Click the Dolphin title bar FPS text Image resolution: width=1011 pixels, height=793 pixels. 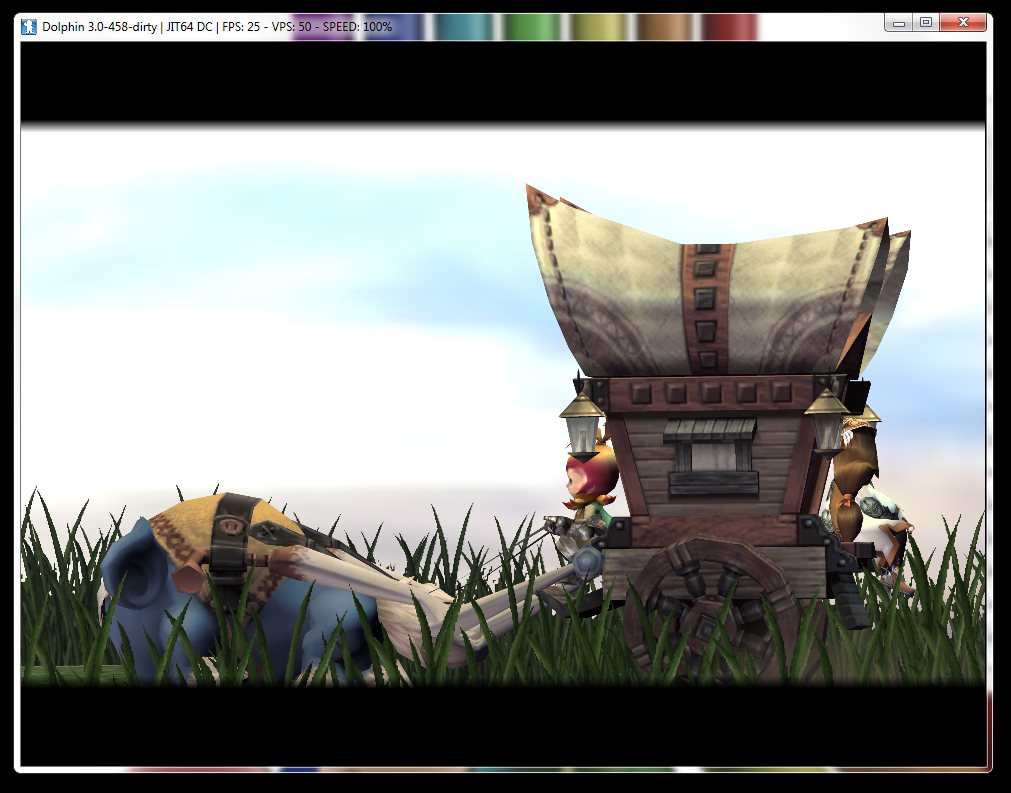click(244, 25)
